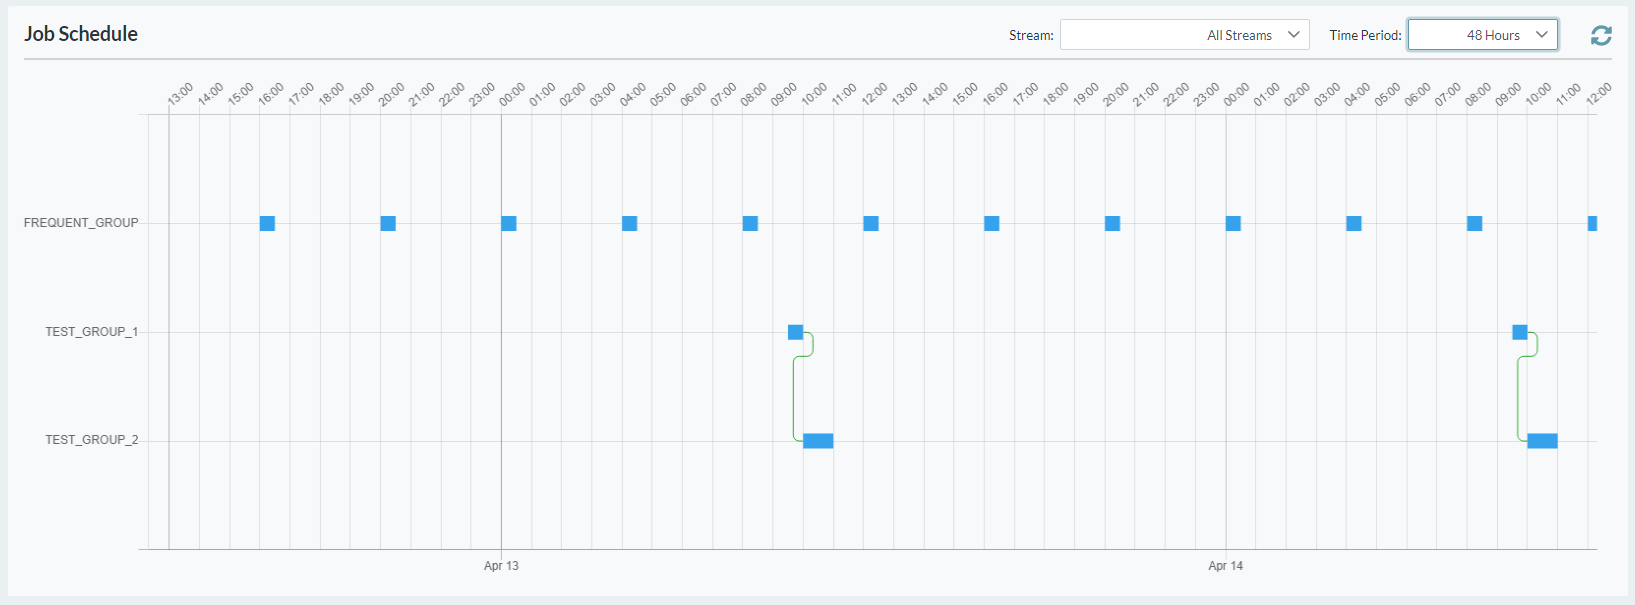Click the TEST_GROUP_2 job block on Apr 13

point(817,439)
